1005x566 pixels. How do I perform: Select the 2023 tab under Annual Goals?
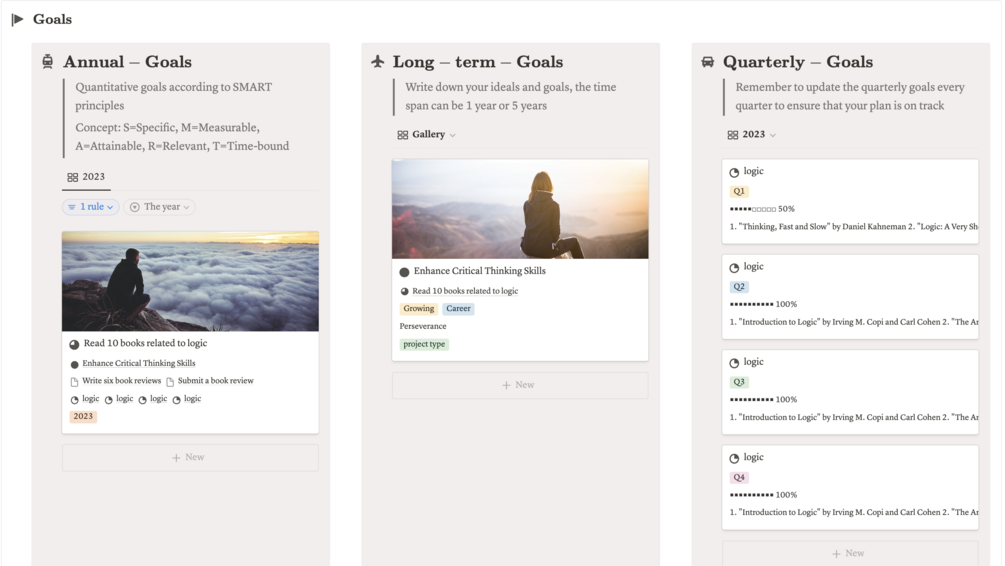click(x=86, y=177)
